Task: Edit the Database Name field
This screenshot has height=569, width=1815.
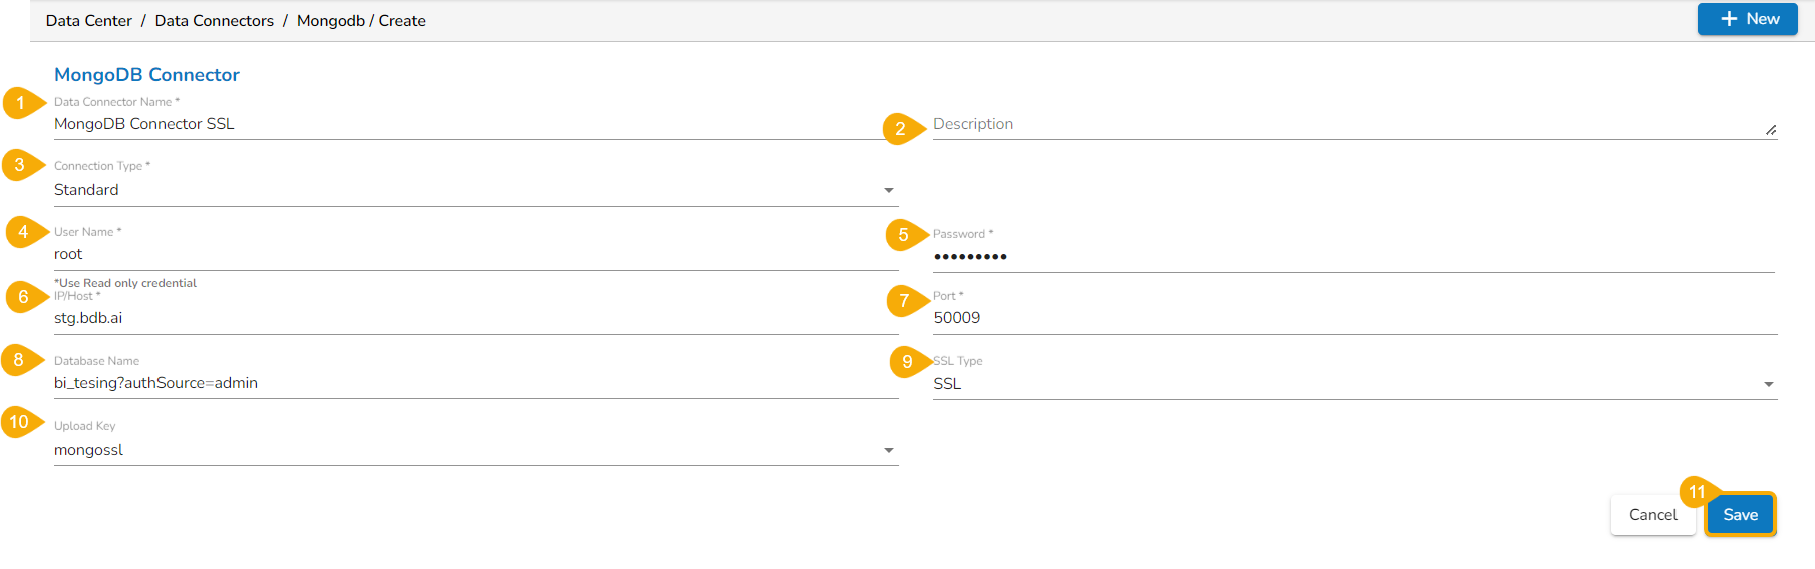Action: [475, 383]
